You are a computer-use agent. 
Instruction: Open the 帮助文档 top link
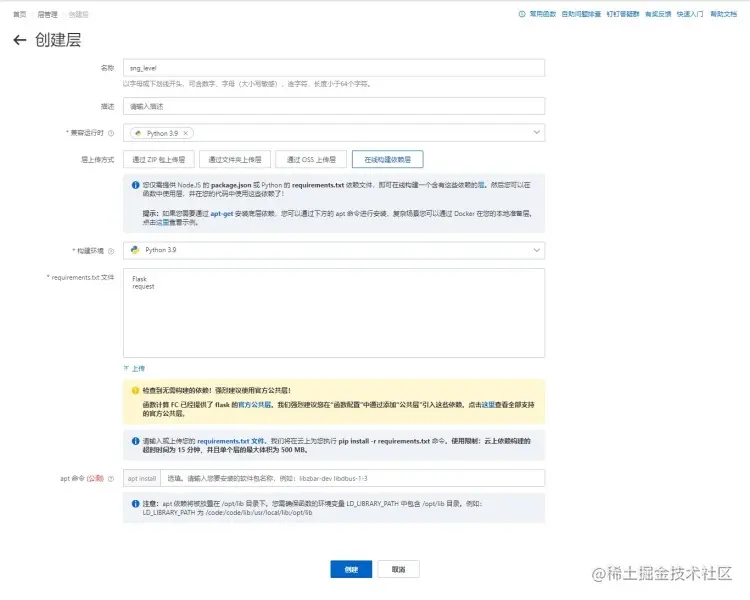(723, 14)
